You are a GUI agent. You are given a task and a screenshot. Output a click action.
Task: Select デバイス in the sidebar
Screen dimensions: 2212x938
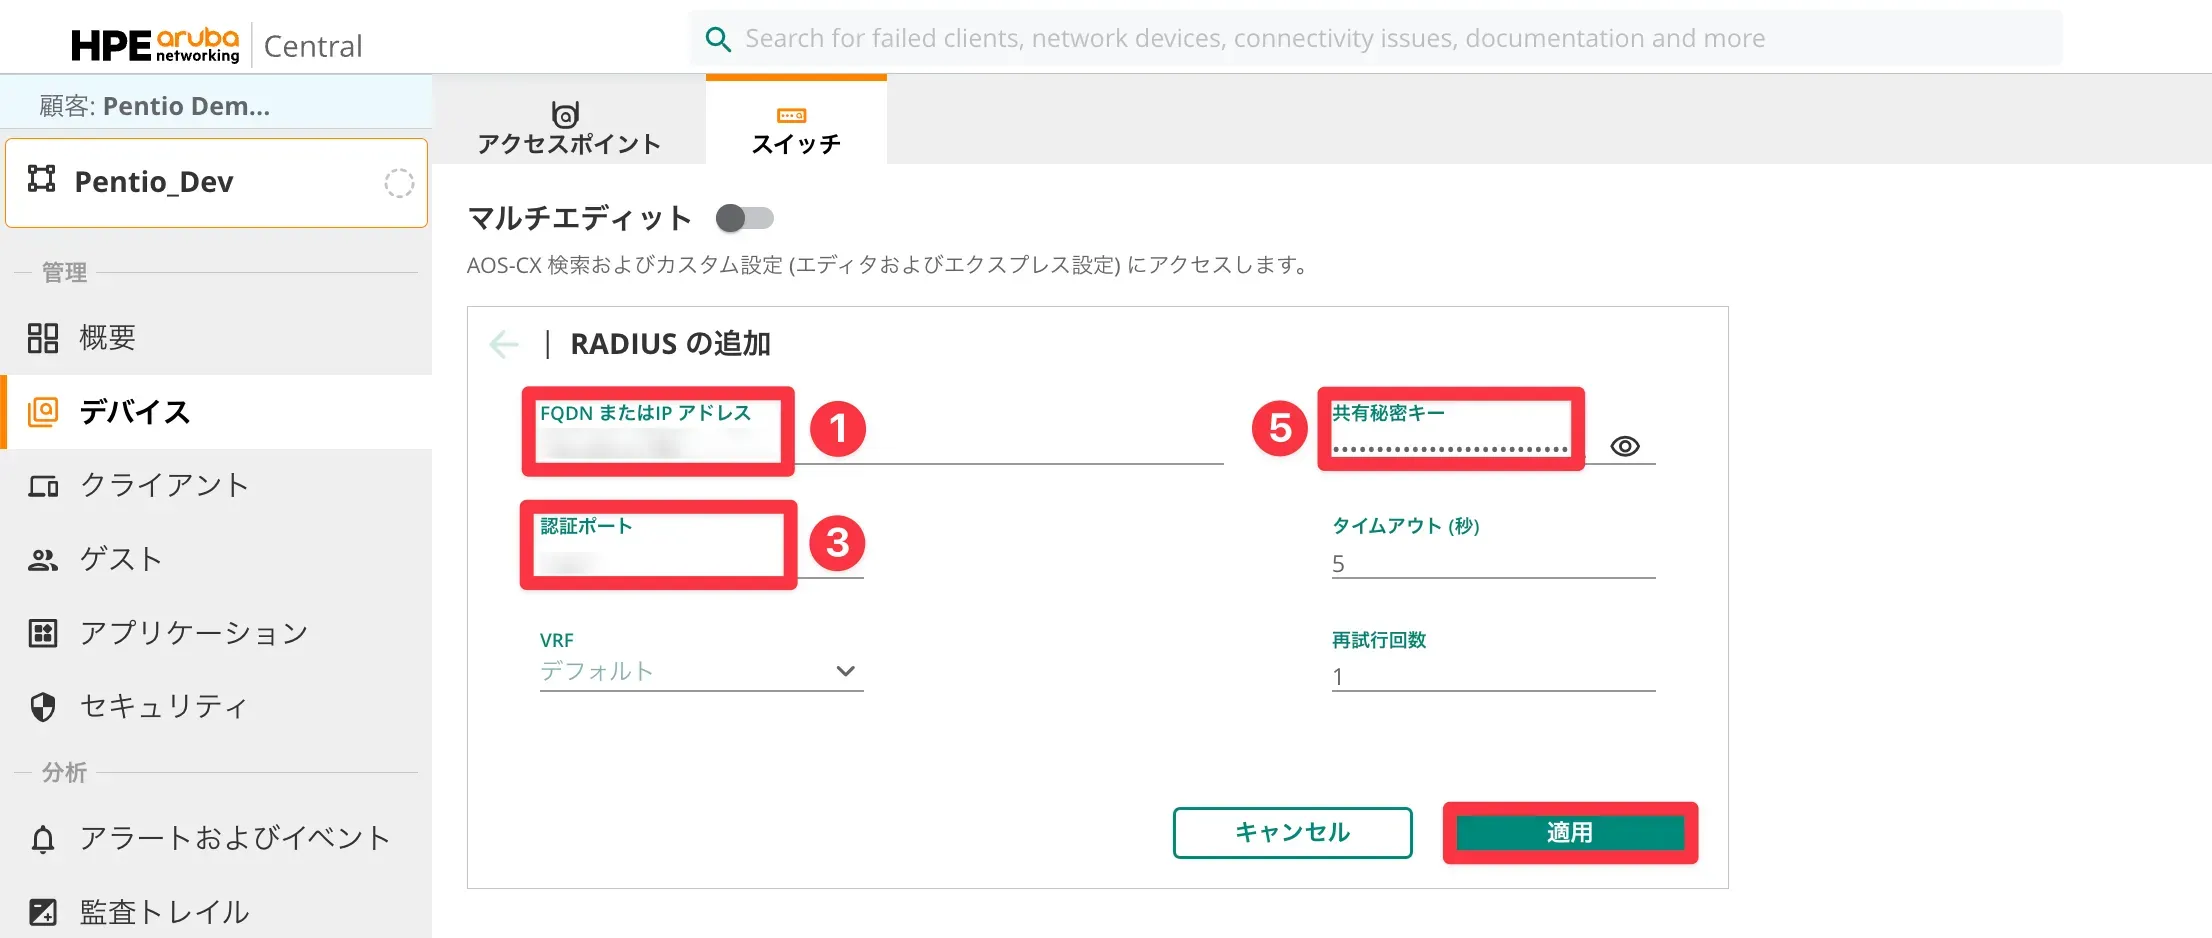coord(134,412)
